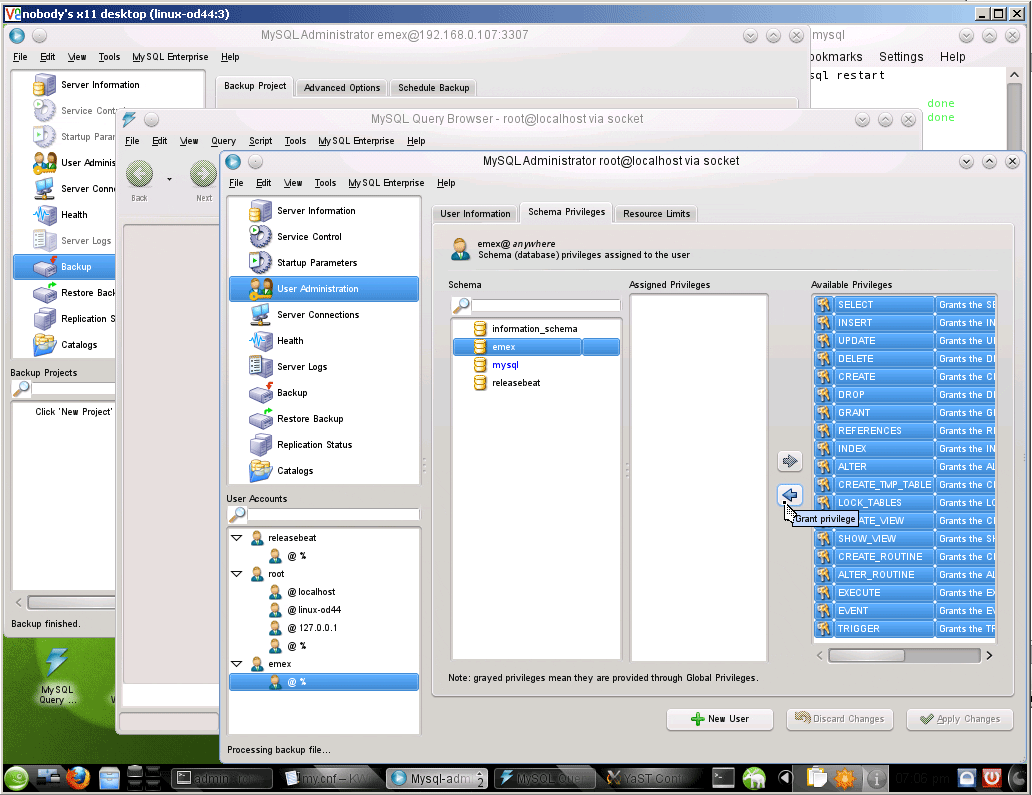Select the DELETE privilege row

[x=905, y=359]
